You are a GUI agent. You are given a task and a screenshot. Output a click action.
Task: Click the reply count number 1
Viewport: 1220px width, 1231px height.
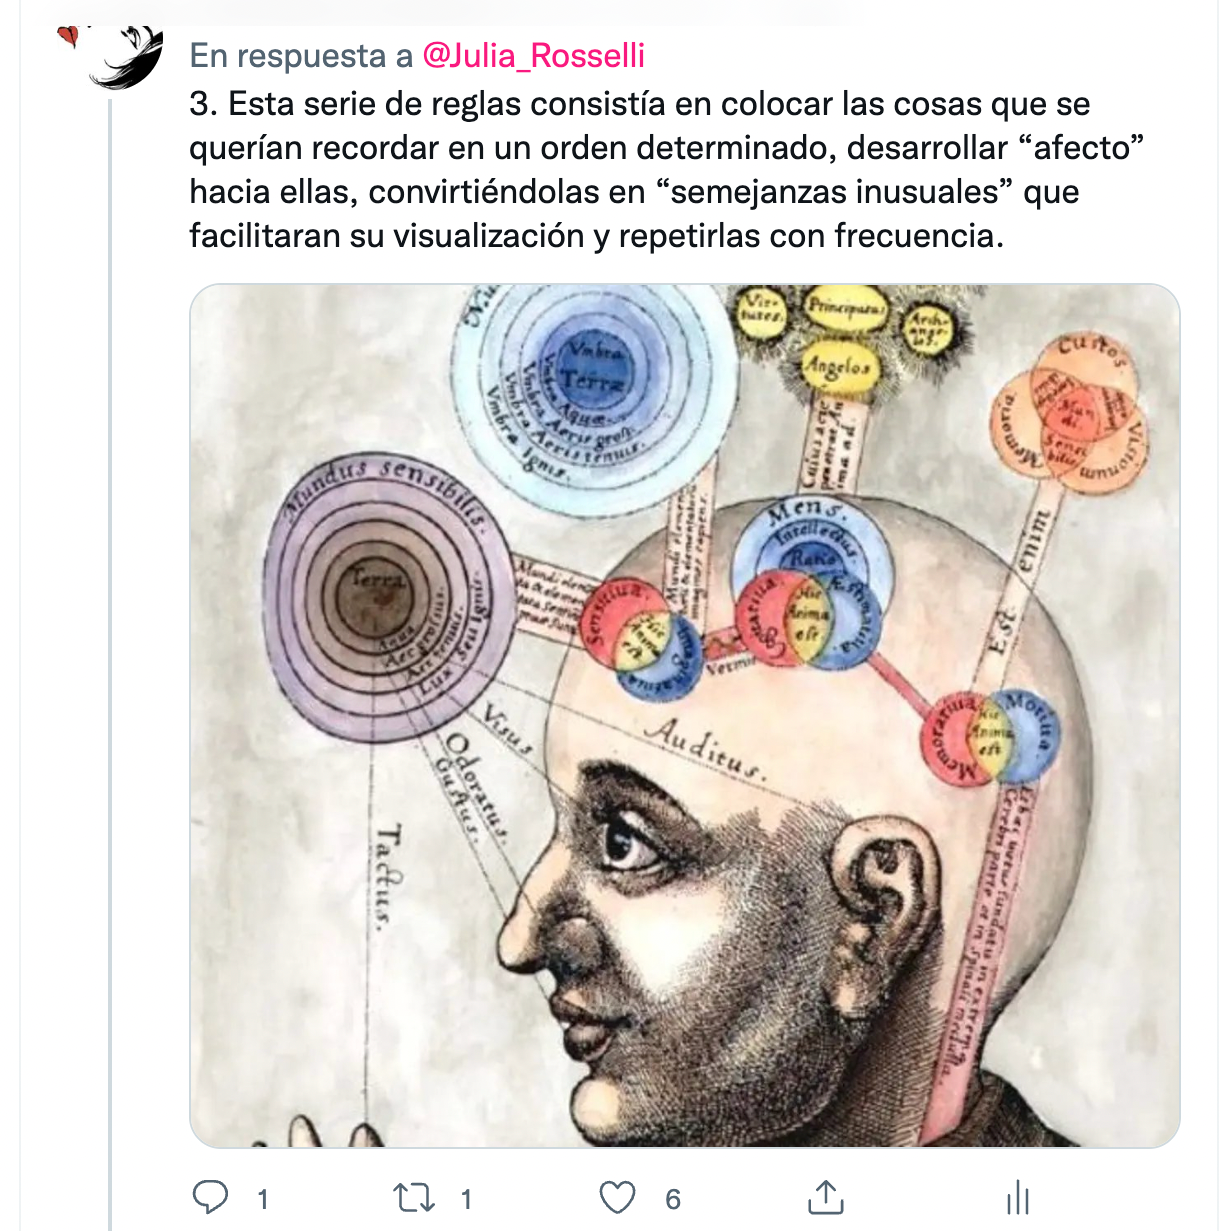tap(263, 1199)
